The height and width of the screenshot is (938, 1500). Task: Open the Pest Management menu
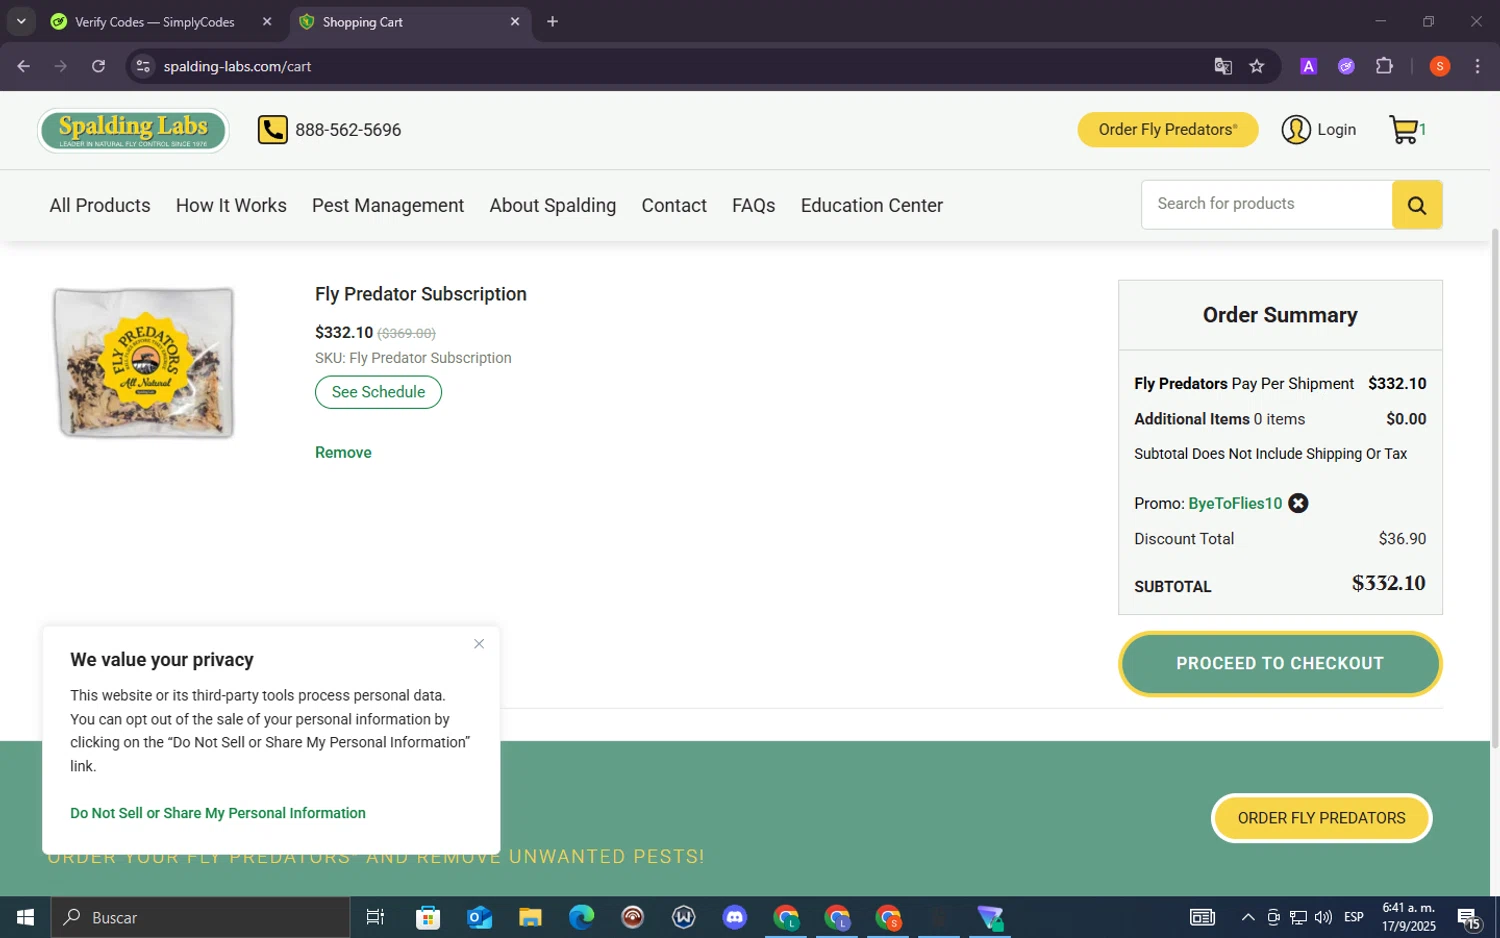388,205
